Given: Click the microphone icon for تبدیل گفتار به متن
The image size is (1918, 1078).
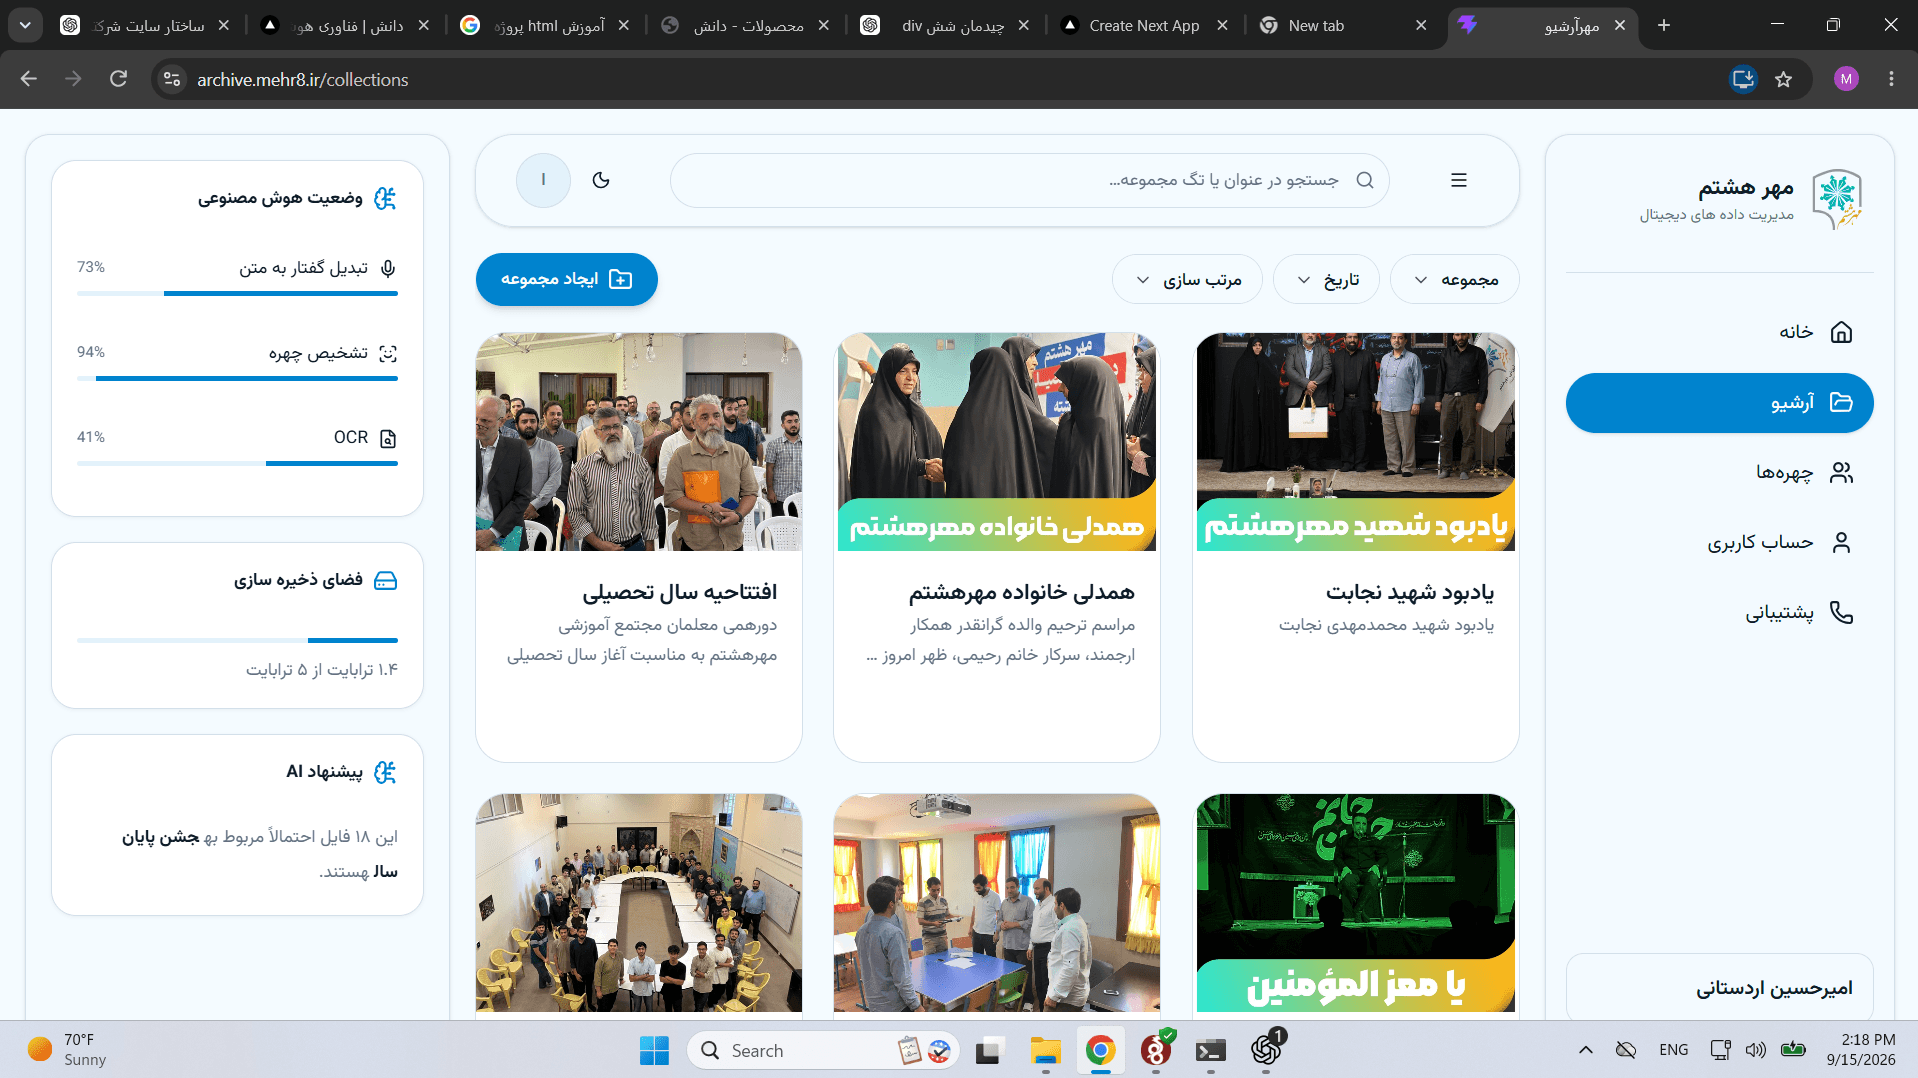Looking at the screenshot, I should click(388, 268).
